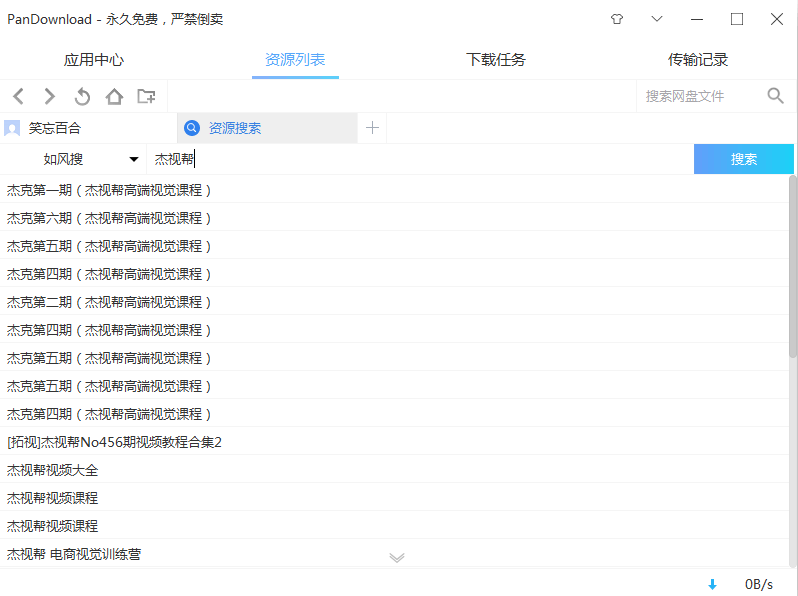The width and height of the screenshot is (798, 596).
Task: Click the magnifier search icon
Action: (x=776, y=96)
